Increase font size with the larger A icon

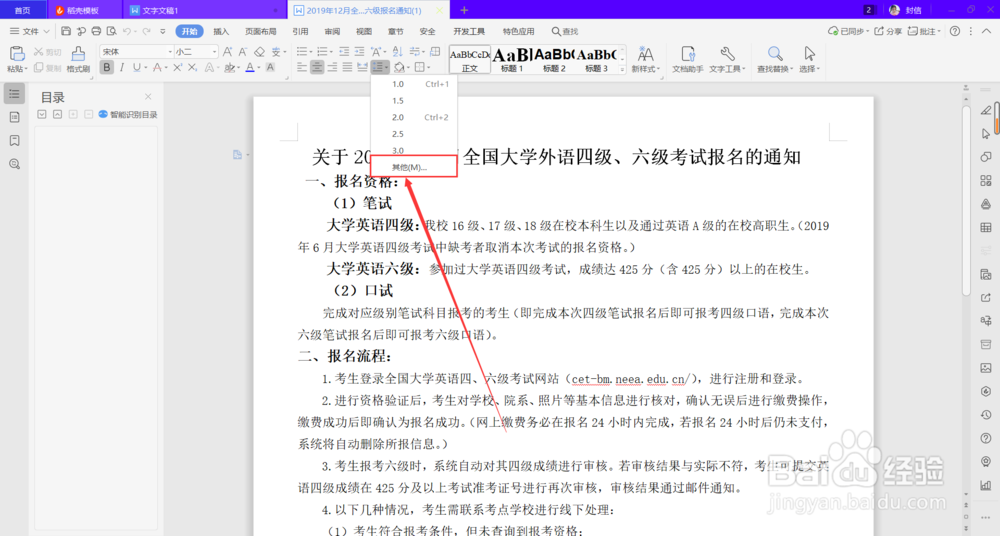pyautogui.click(x=227, y=52)
